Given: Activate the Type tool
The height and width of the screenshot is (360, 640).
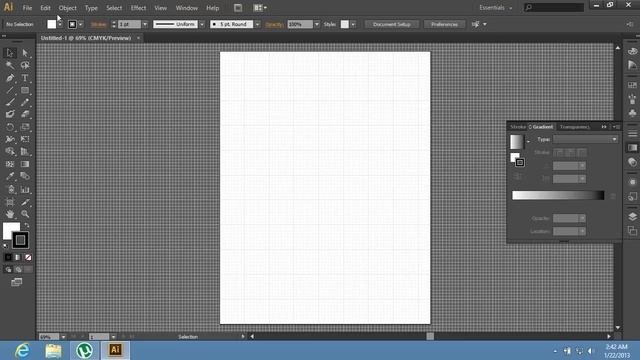Looking at the screenshot, I should (x=25, y=78).
